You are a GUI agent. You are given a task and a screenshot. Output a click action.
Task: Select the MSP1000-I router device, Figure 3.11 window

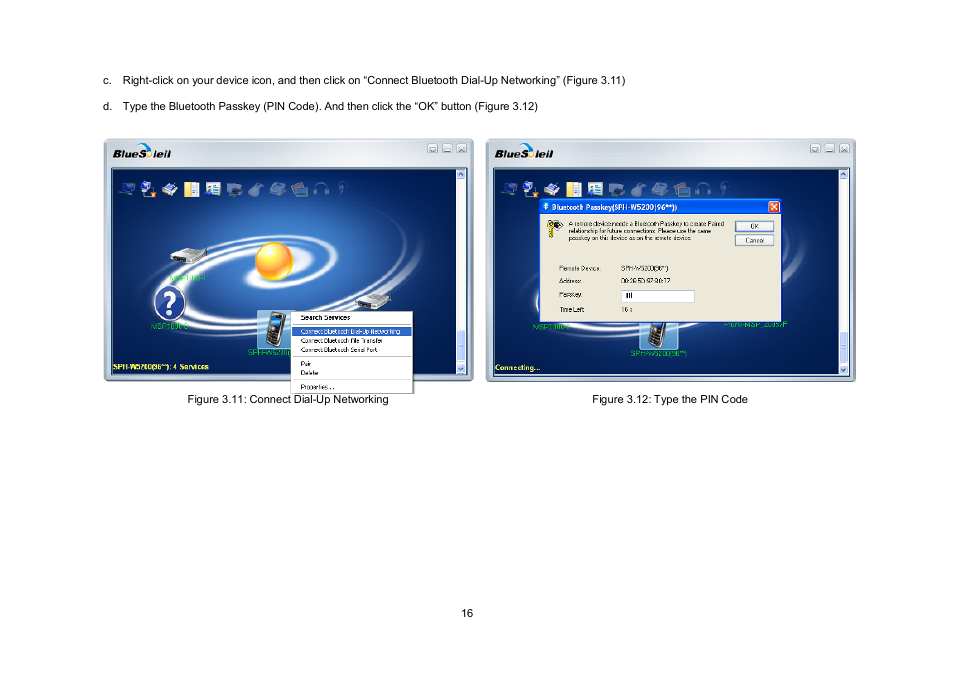188,254
